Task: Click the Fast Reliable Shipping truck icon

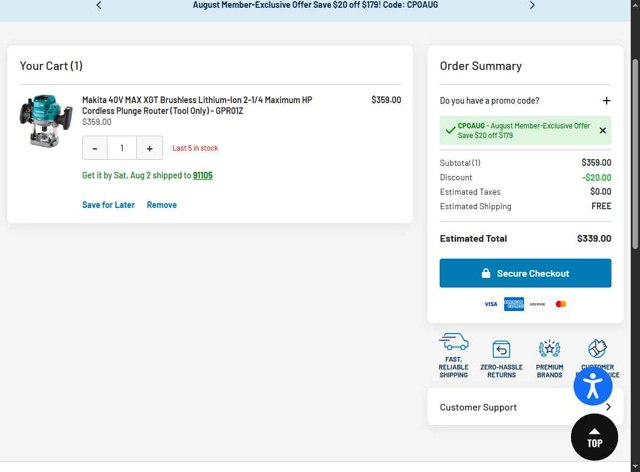Action: pos(454,342)
